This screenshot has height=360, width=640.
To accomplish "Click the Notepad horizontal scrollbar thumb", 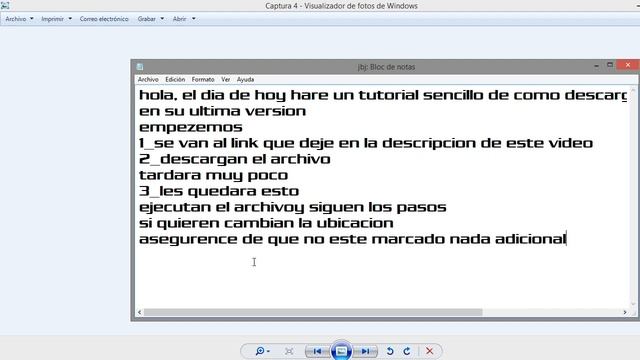I will pos(313,312).
